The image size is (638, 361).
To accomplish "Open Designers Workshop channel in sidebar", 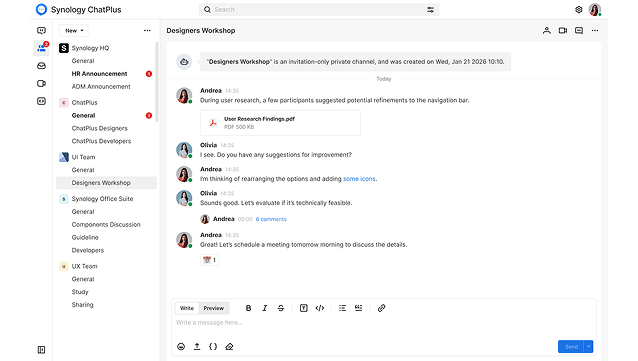I will point(106,183).
